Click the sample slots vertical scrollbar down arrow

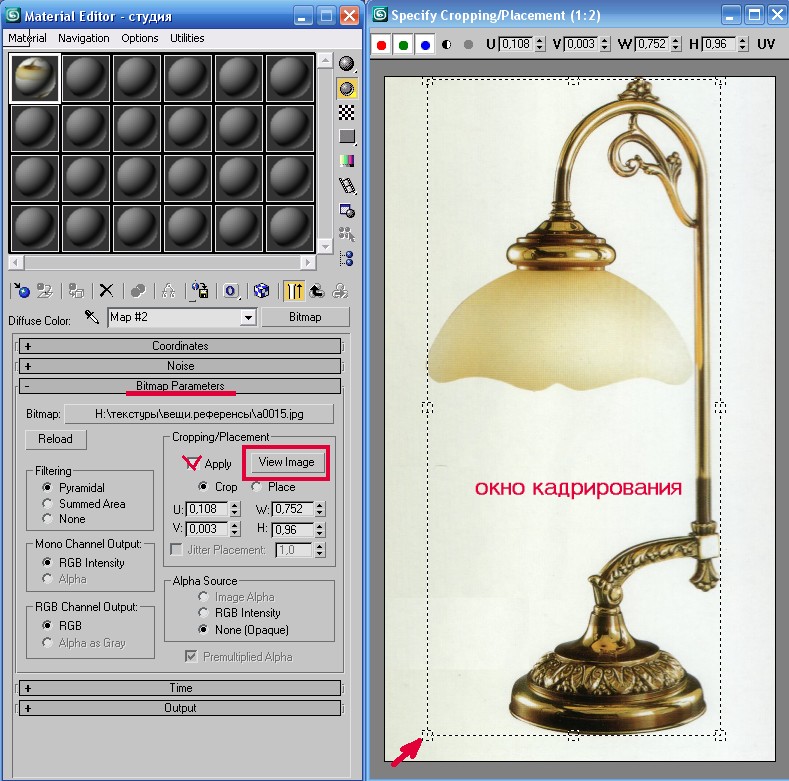tap(325, 247)
